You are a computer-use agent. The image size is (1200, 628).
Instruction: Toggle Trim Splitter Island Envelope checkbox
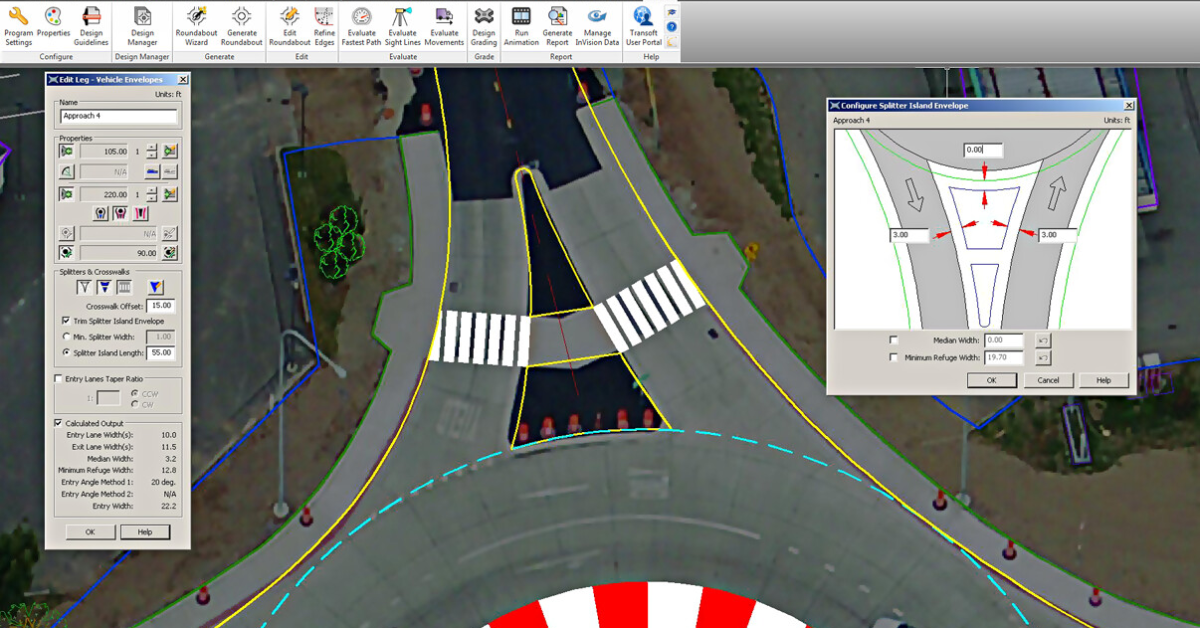(x=66, y=321)
